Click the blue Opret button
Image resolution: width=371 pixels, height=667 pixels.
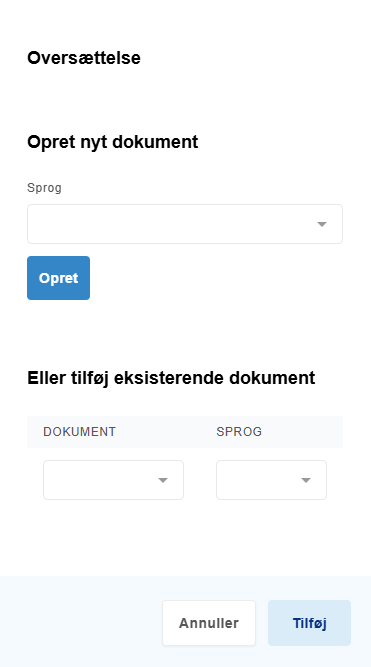pyautogui.click(x=58, y=278)
